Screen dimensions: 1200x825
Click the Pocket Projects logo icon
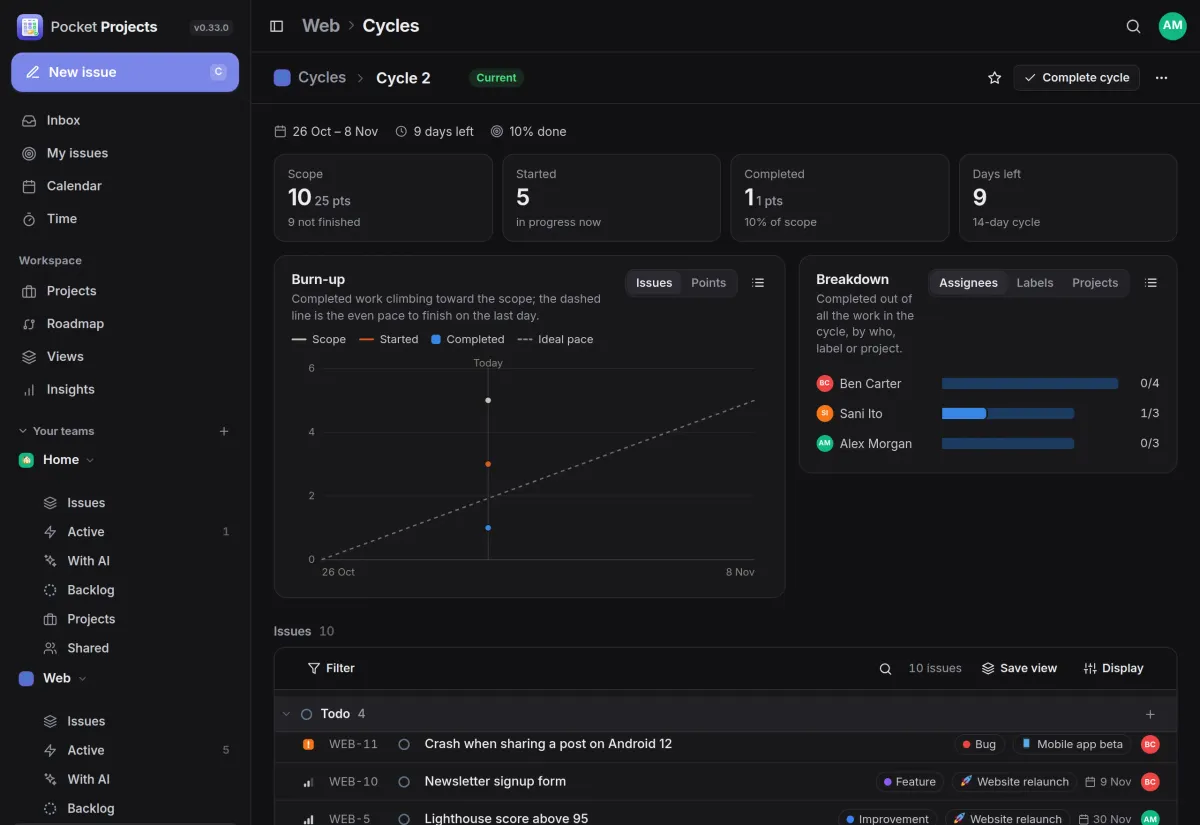30,27
